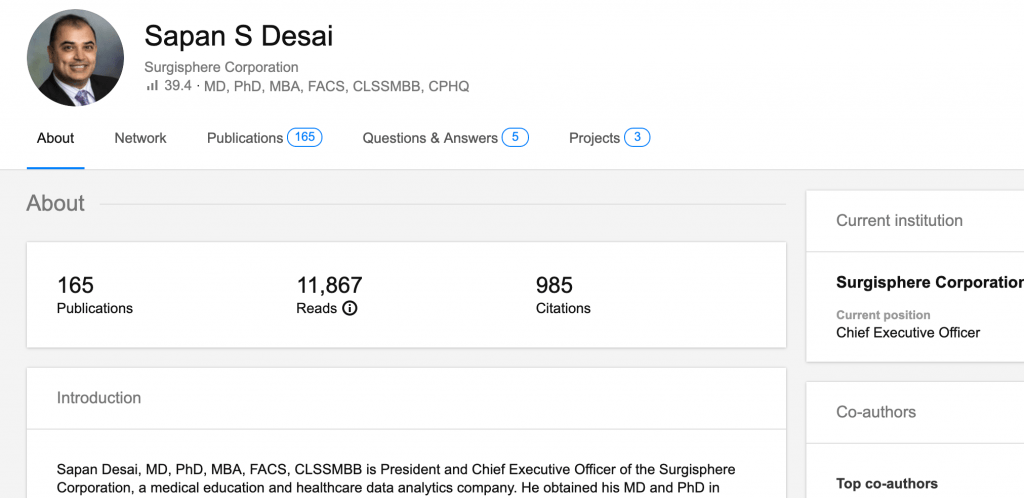Click the 11,867 Reads statistic
Image resolution: width=1024 pixels, height=498 pixels.
pos(329,295)
